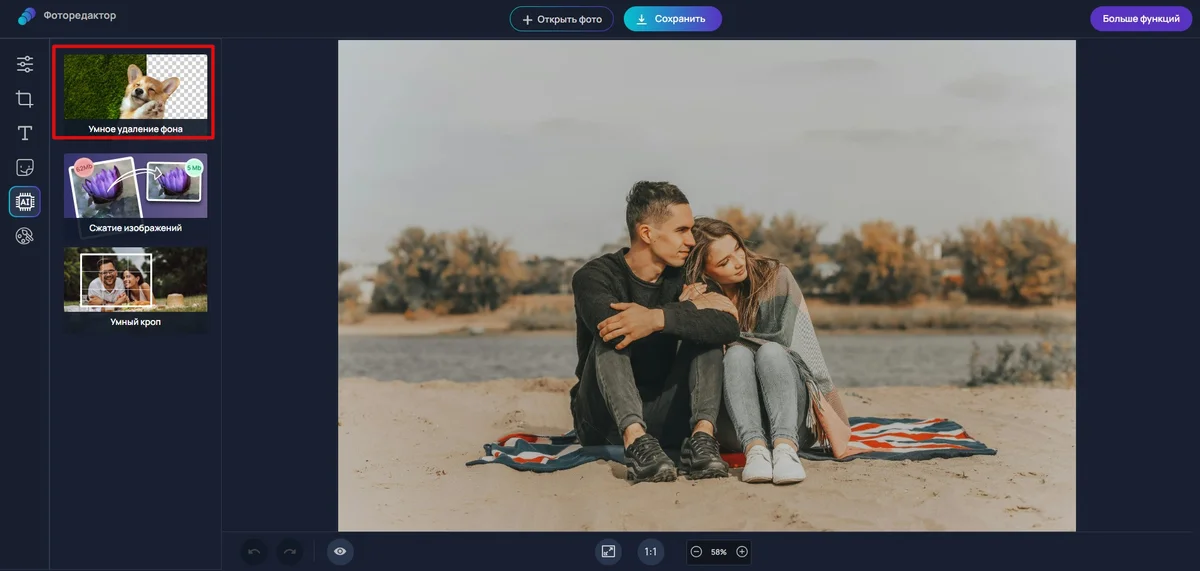Click the 58% zoom value
1200x571 pixels.
tap(719, 552)
